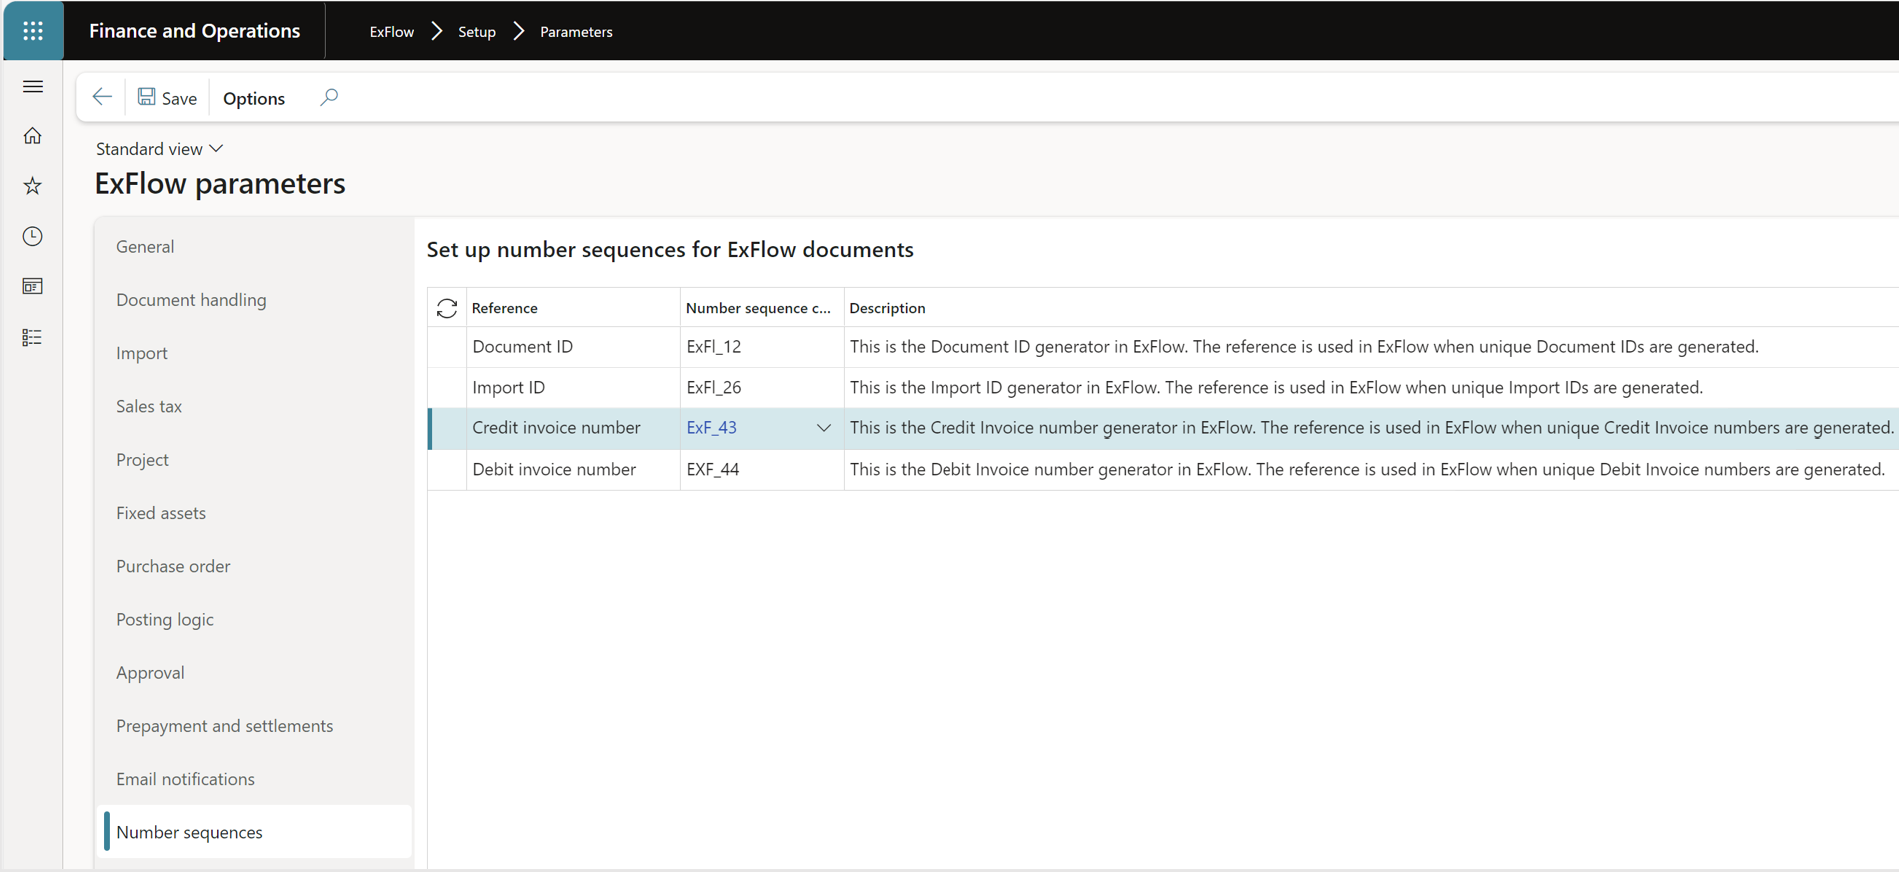The width and height of the screenshot is (1899, 873).
Task: Switch to the Fixed assets tab
Action: 161,513
